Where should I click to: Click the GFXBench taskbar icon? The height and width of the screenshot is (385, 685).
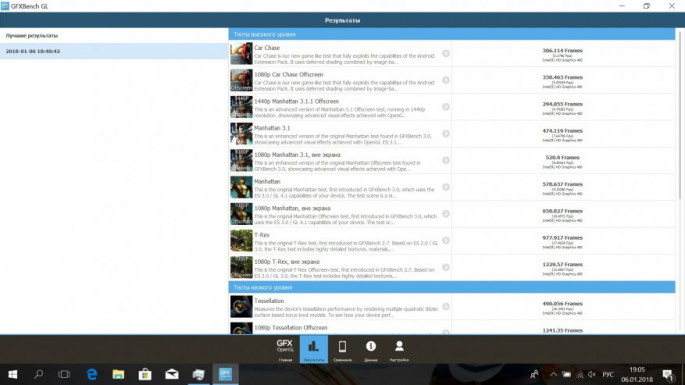click(225, 375)
